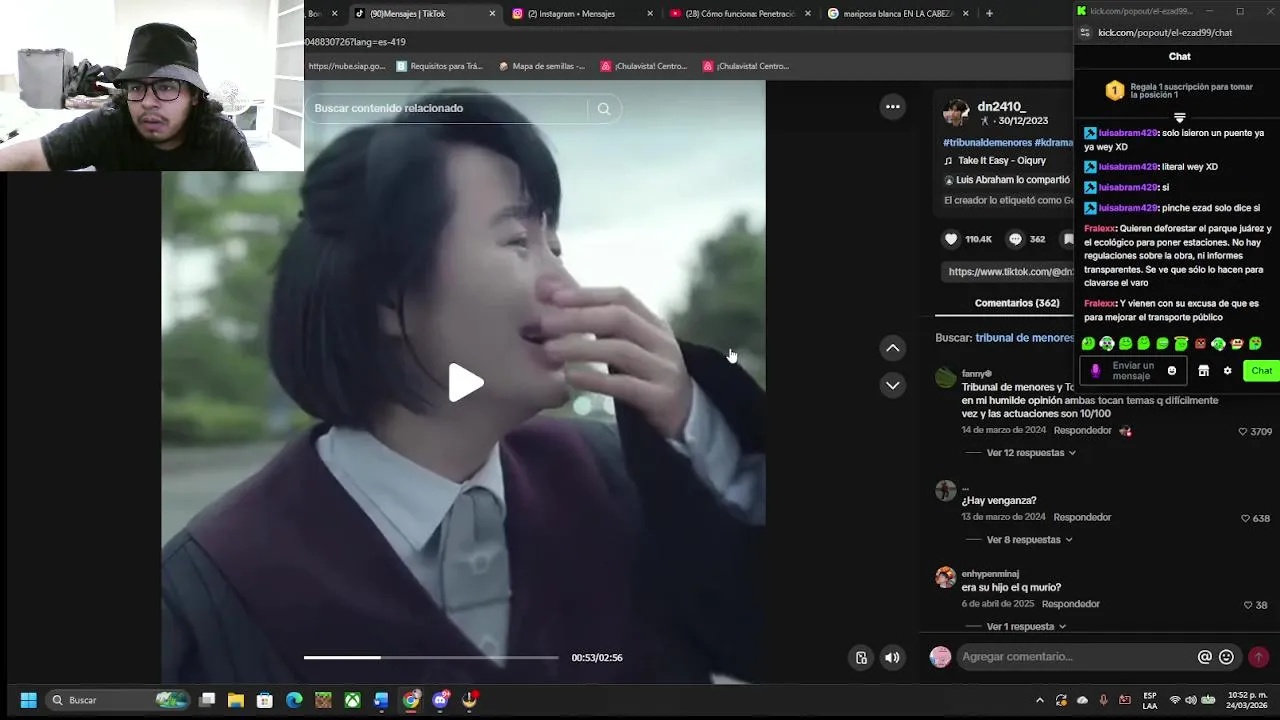
Task: Open the dn2410_ username link
Action: (x=1002, y=106)
